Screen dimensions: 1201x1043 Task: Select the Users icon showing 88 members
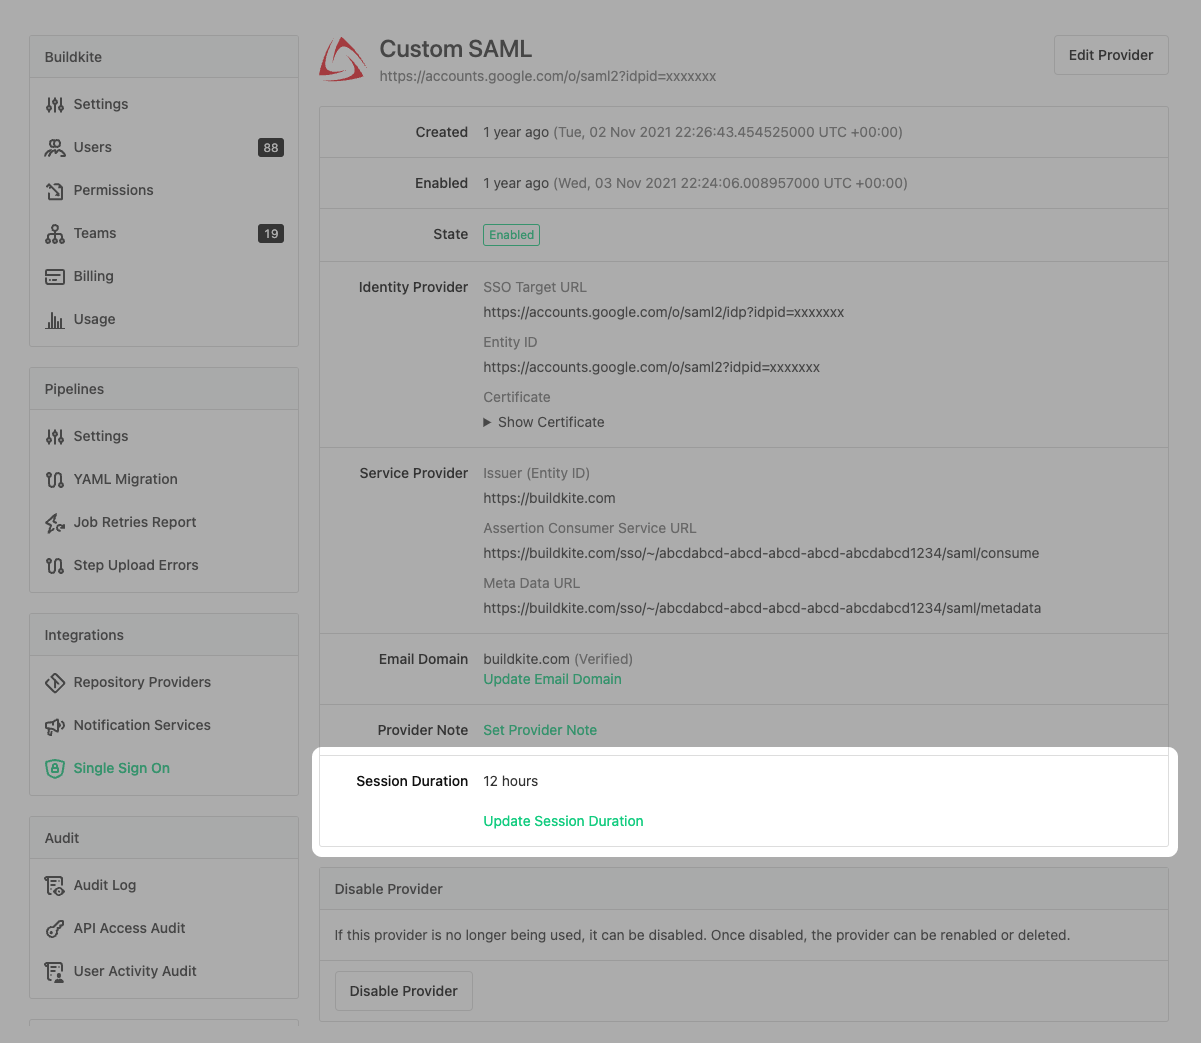pos(55,147)
